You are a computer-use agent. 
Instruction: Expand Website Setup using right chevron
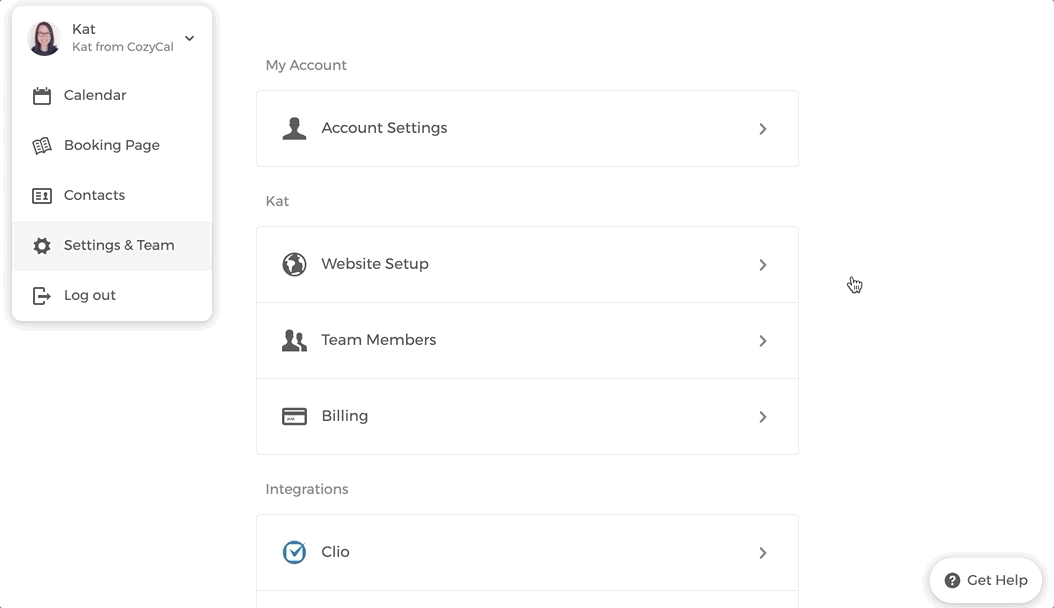tap(763, 265)
